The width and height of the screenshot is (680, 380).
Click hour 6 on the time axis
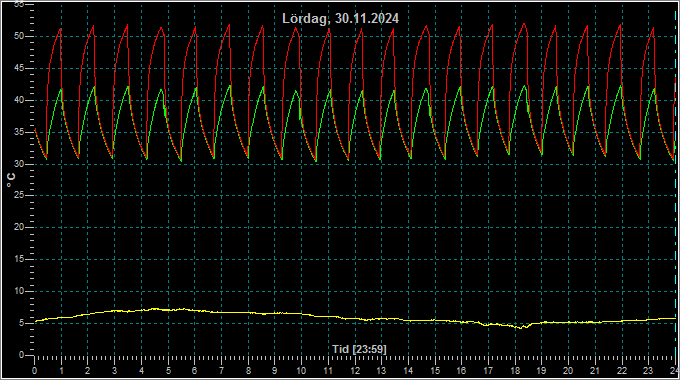[x=194, y=371]
